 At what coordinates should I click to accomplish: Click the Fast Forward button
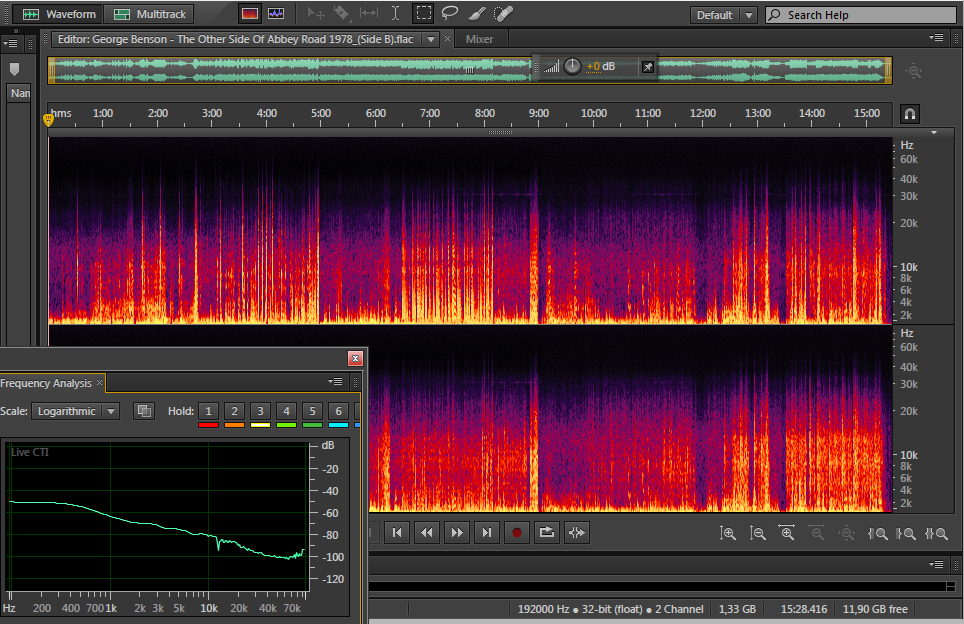(x=457, y=532)
